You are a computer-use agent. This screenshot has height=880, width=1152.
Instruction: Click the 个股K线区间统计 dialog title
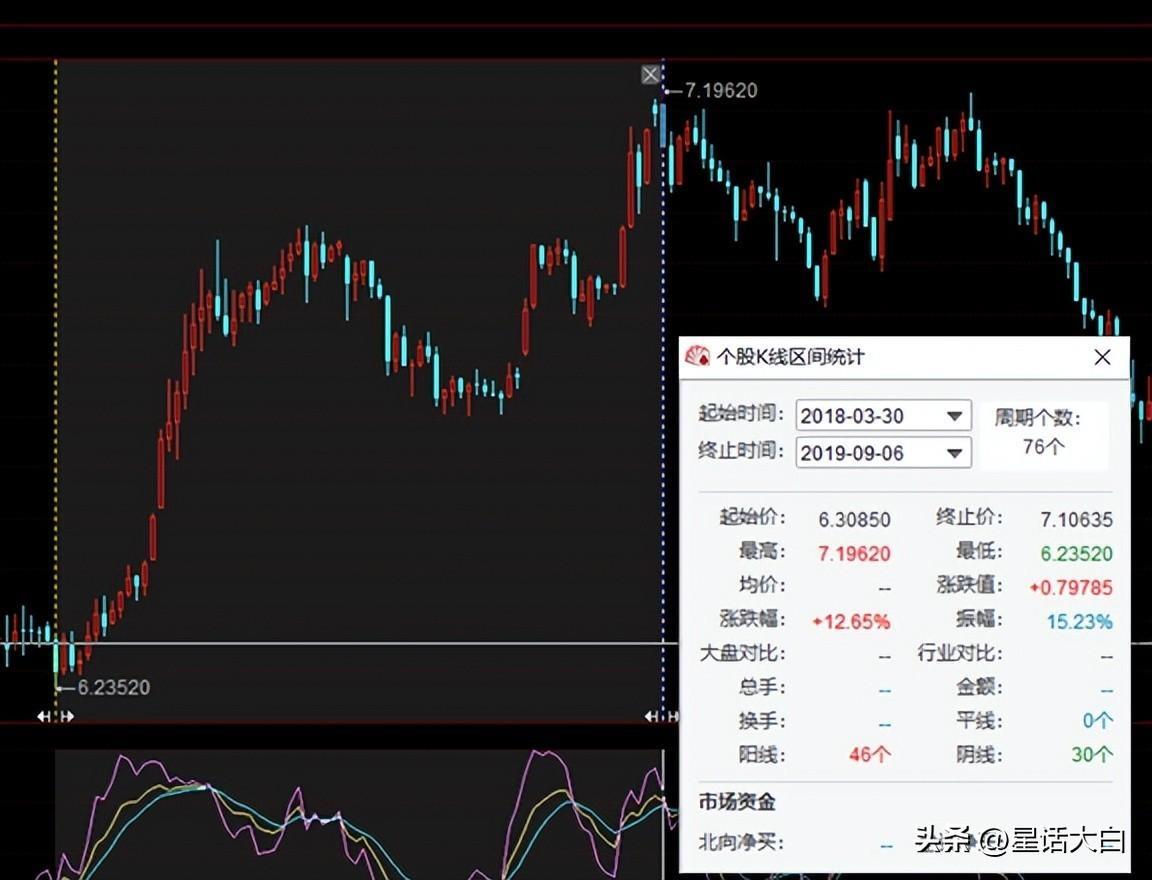tap(791, 357)
